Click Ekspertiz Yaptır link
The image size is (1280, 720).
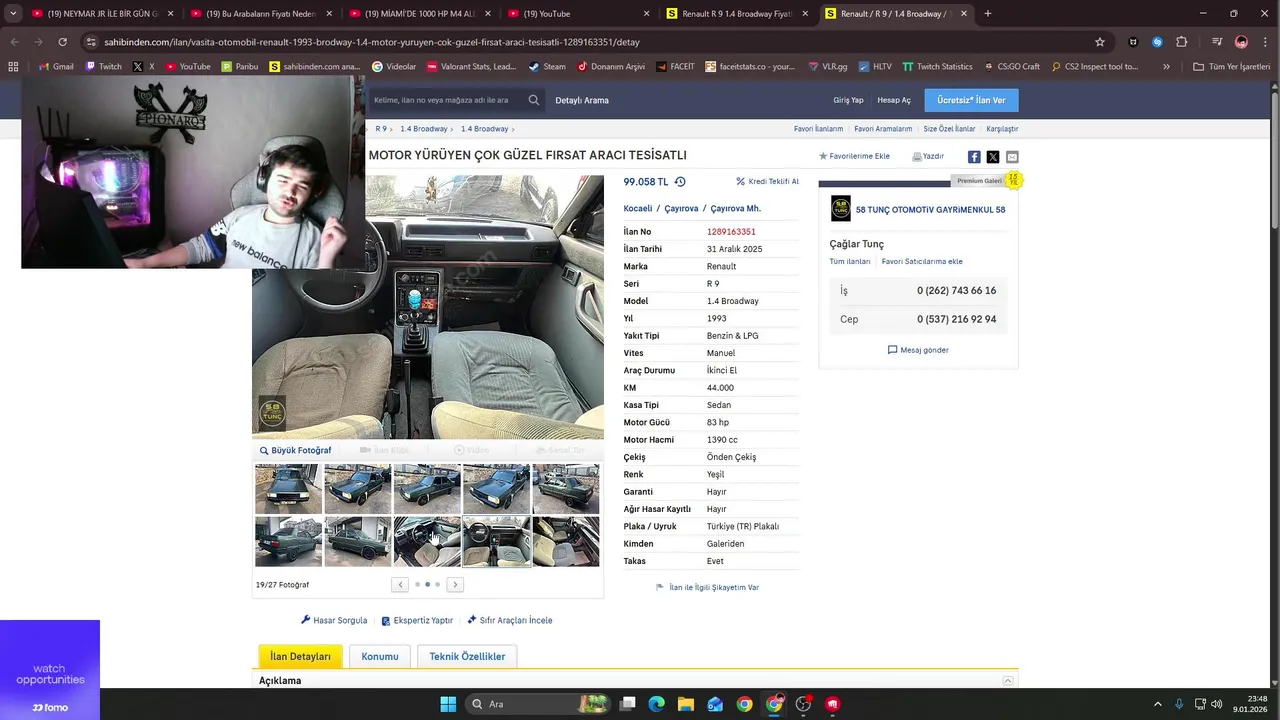tap(417, 620)
